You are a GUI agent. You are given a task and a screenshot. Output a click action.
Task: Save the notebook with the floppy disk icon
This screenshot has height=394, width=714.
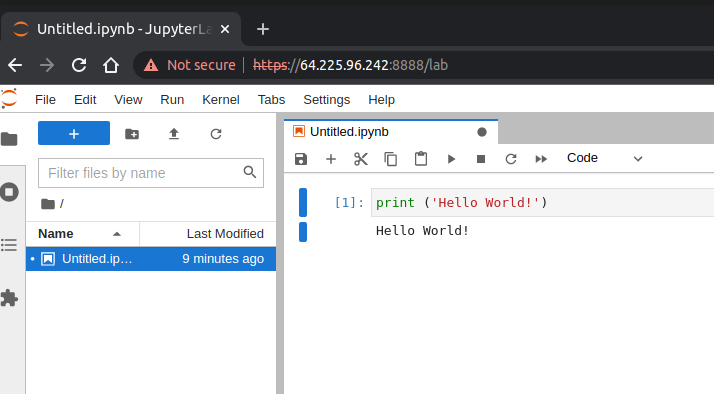[301, 159]
